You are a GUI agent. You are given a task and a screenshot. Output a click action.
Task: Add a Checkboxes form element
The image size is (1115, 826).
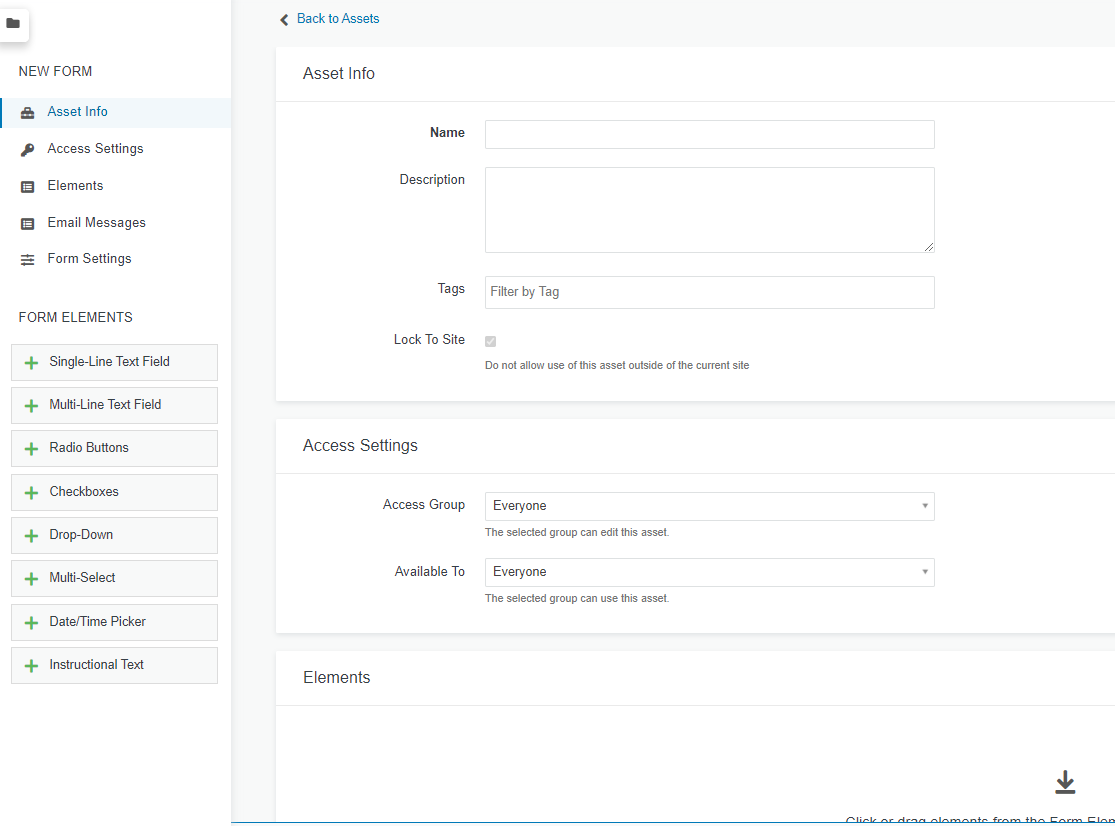tap(114, 492)
